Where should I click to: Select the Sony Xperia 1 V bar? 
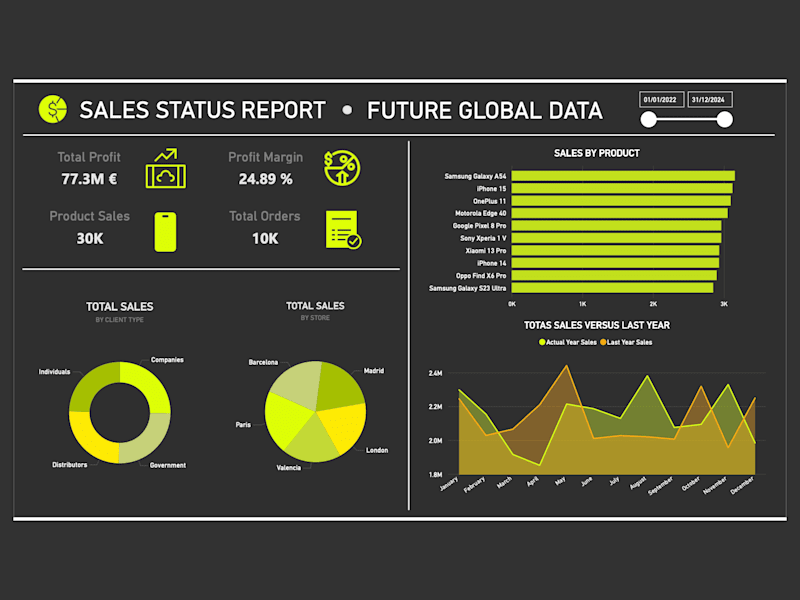pyautogui.click(x=616, y=238)
